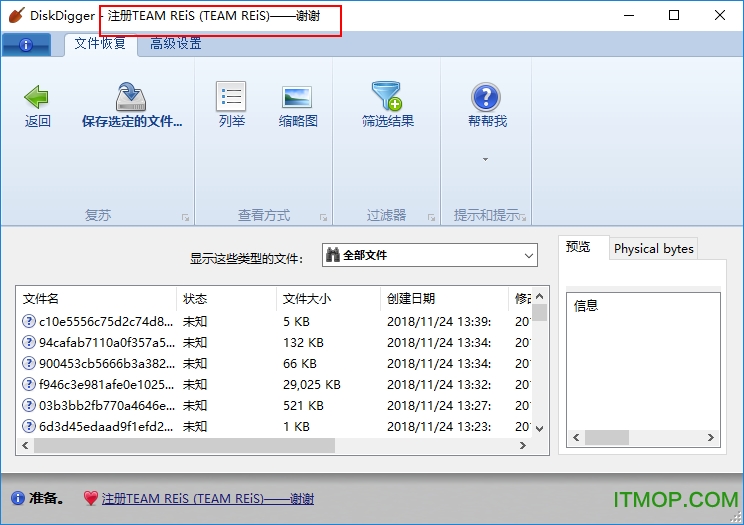Select file name 03b3bb2fb770a4646e...
Image resolution: width=744 pixels, height=525 pixels.
[107, 405]
